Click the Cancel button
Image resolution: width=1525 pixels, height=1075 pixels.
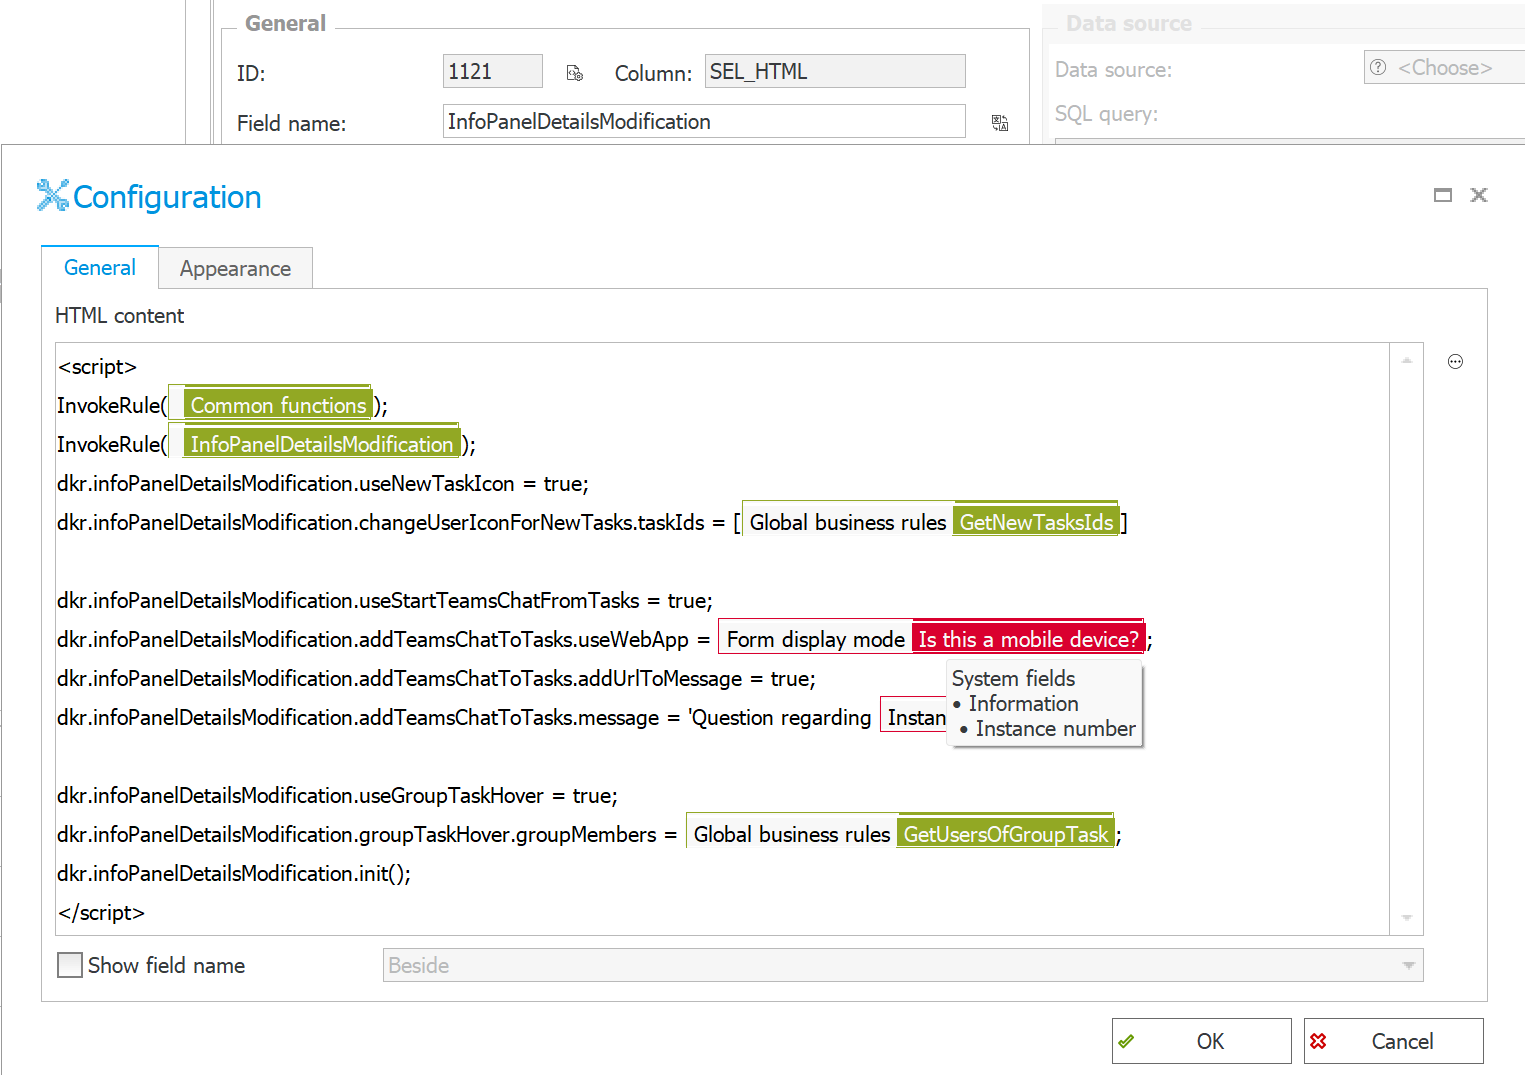(x=1393, y=1041)
